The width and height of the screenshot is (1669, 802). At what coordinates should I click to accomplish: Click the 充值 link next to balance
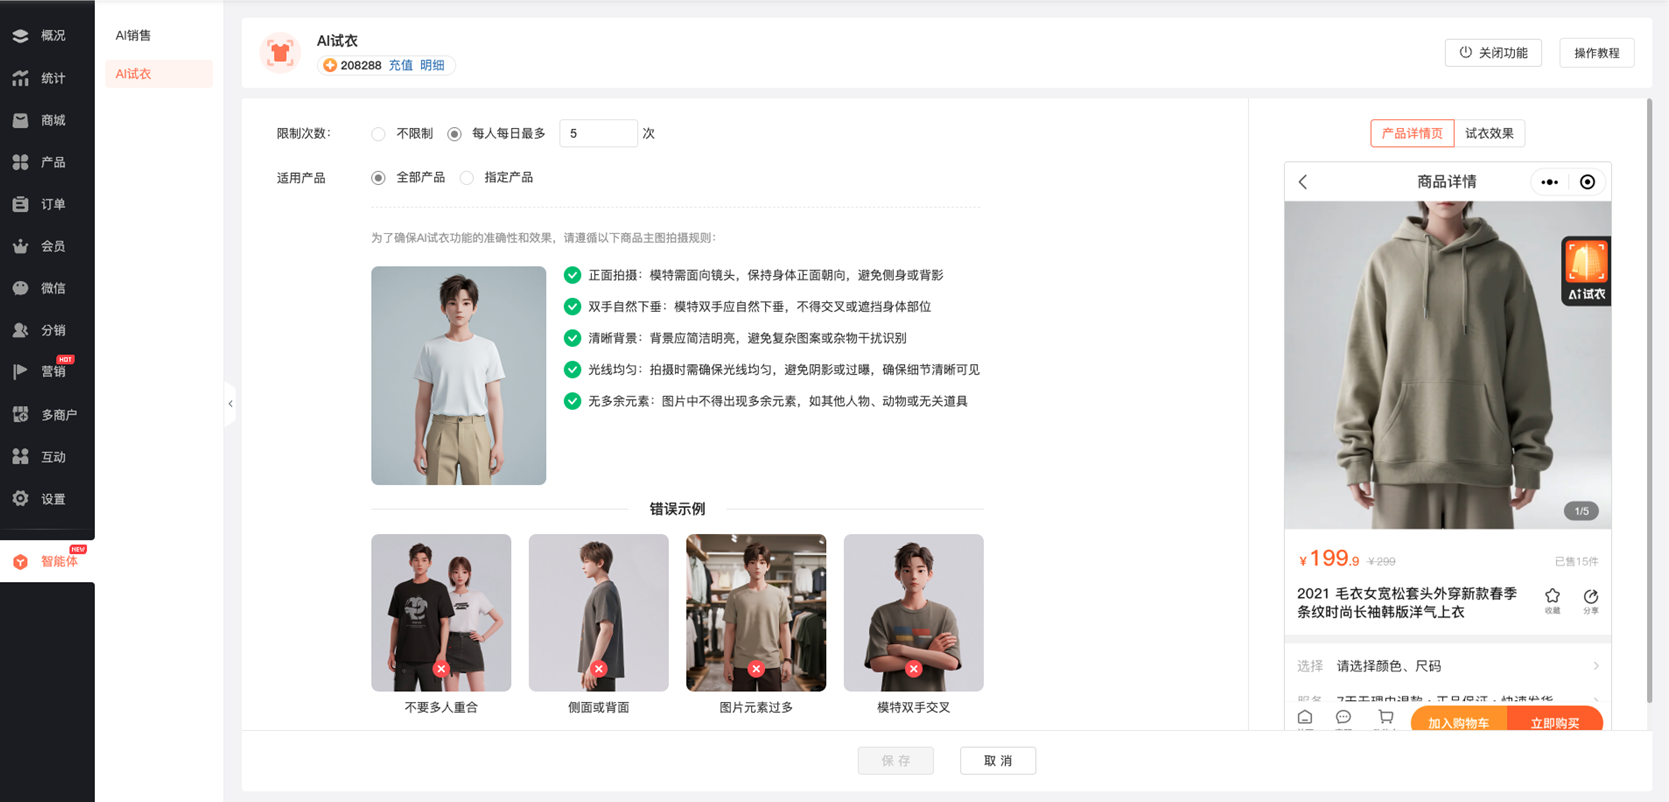400,65
